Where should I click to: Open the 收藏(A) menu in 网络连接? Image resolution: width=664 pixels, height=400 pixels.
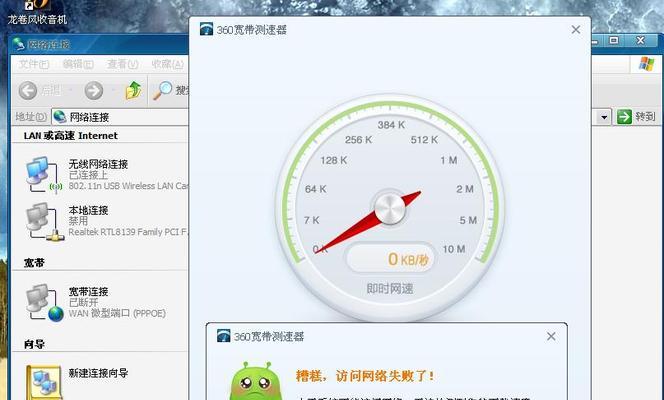pyautogui.click(x=168, y=64)
